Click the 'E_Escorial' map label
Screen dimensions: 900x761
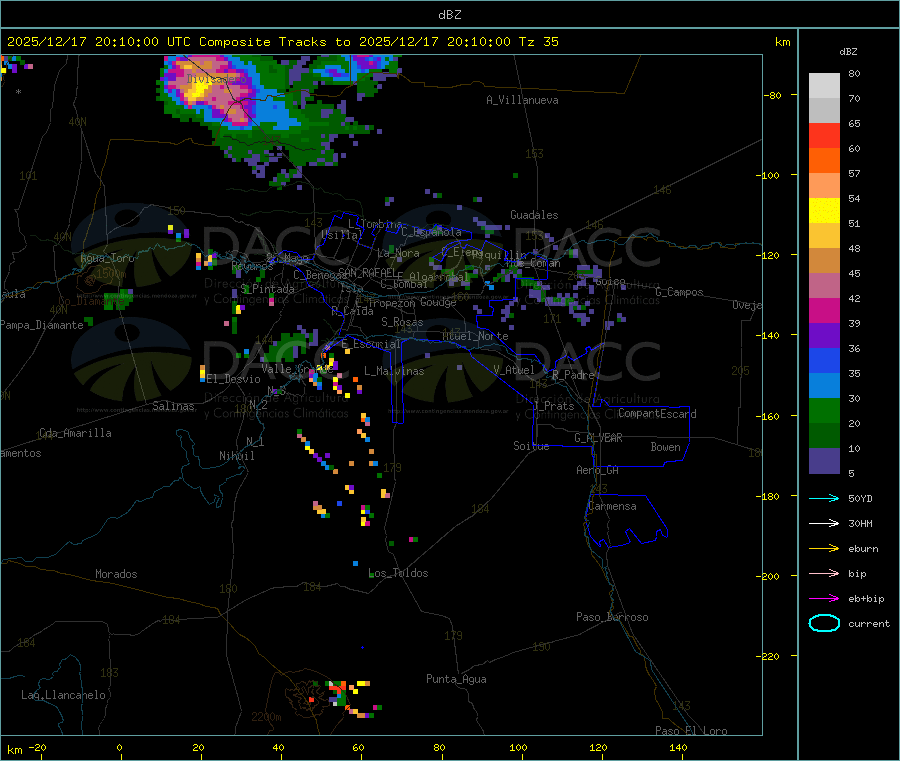tap(371, 344)
